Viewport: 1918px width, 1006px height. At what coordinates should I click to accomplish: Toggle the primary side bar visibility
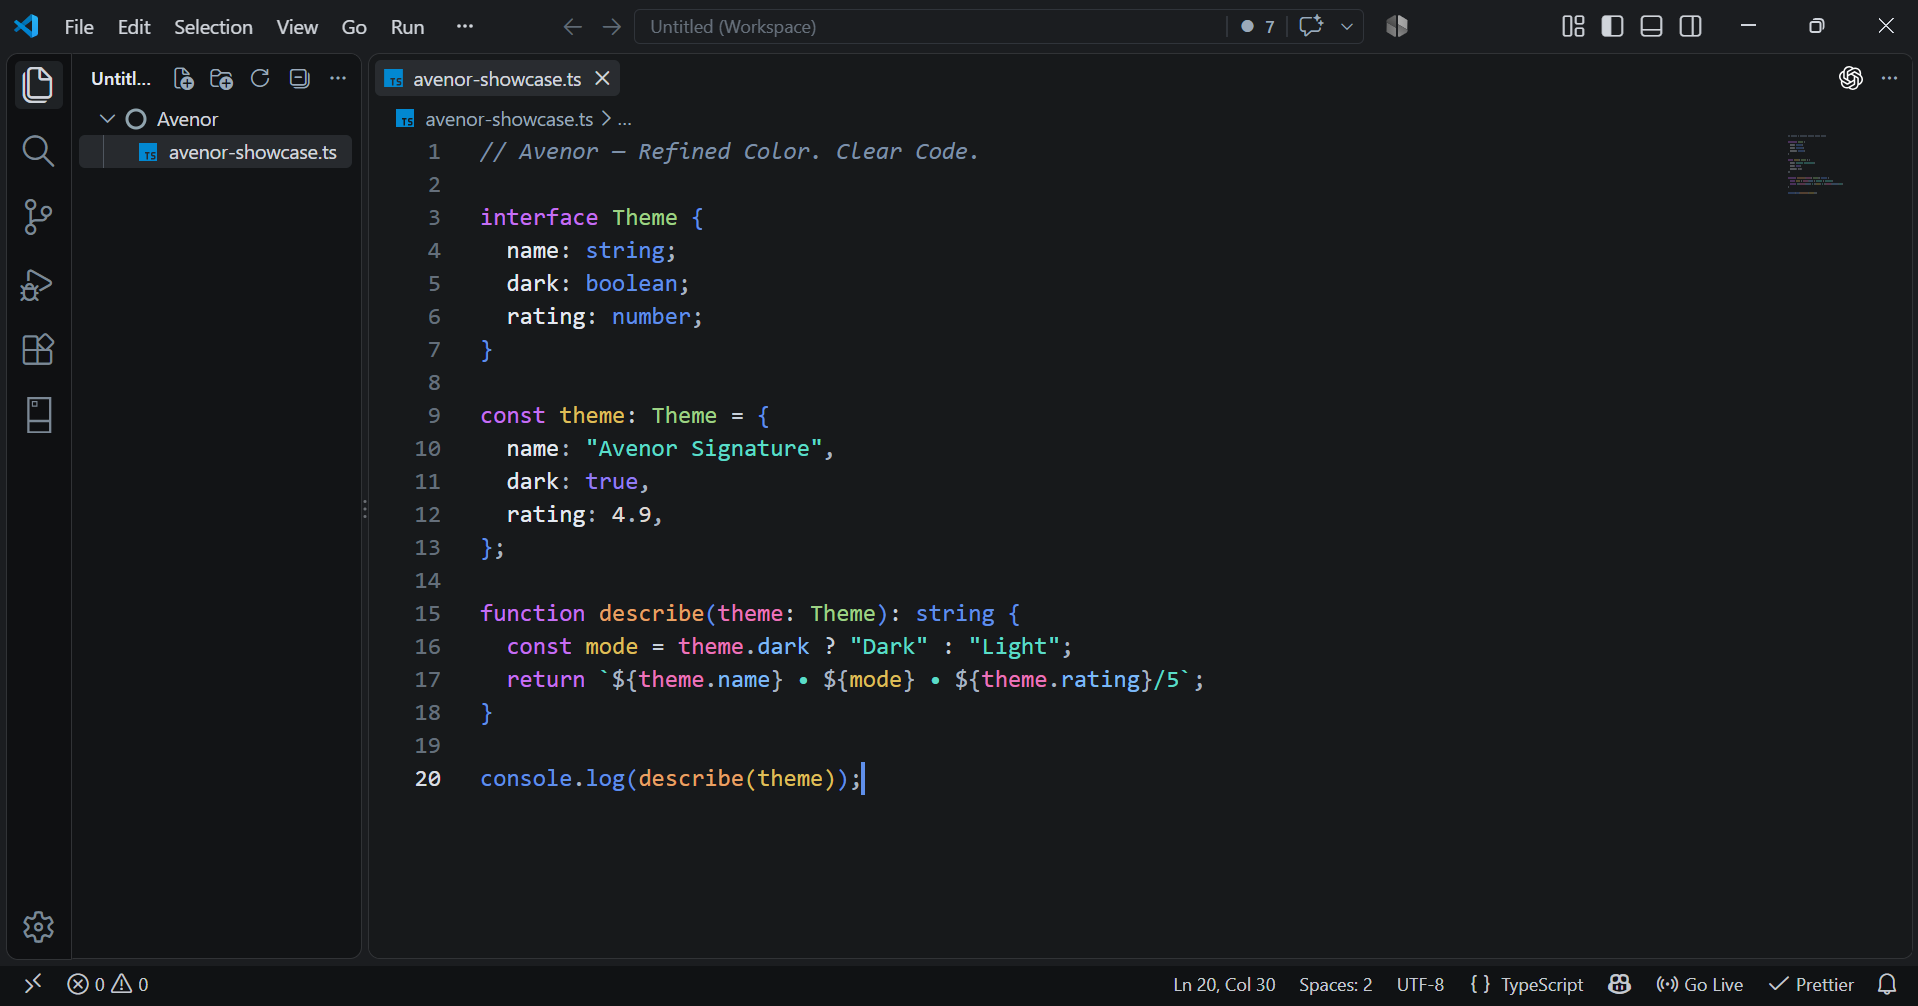(1612, 26)
